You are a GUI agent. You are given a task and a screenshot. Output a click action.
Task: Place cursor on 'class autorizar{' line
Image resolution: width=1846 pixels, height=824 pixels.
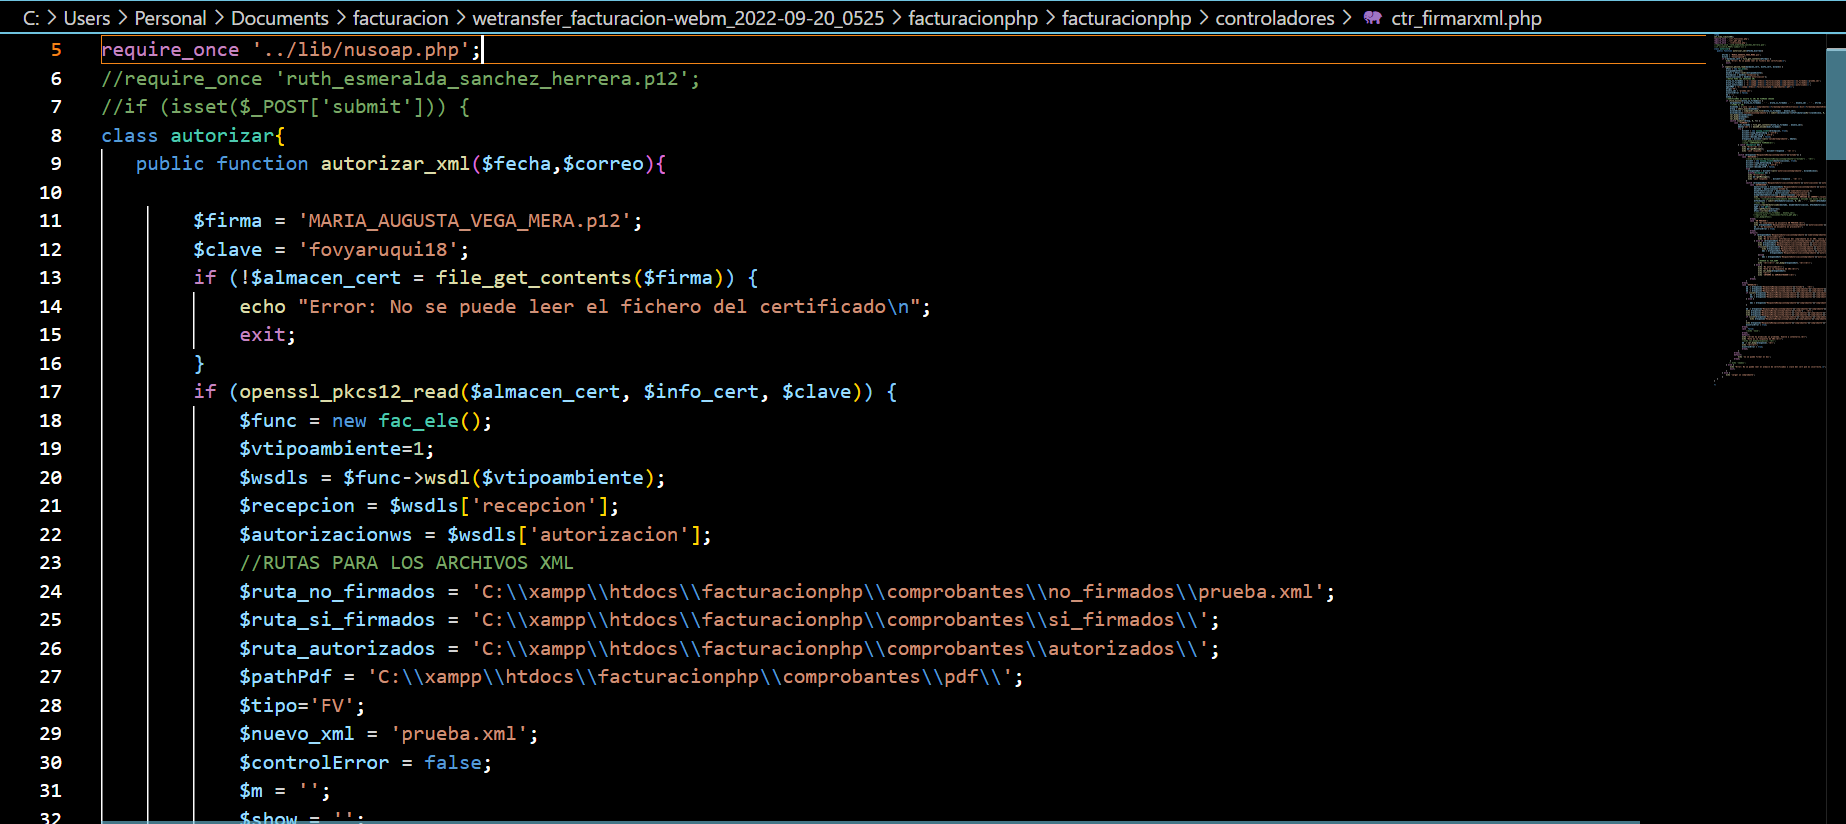193,135
